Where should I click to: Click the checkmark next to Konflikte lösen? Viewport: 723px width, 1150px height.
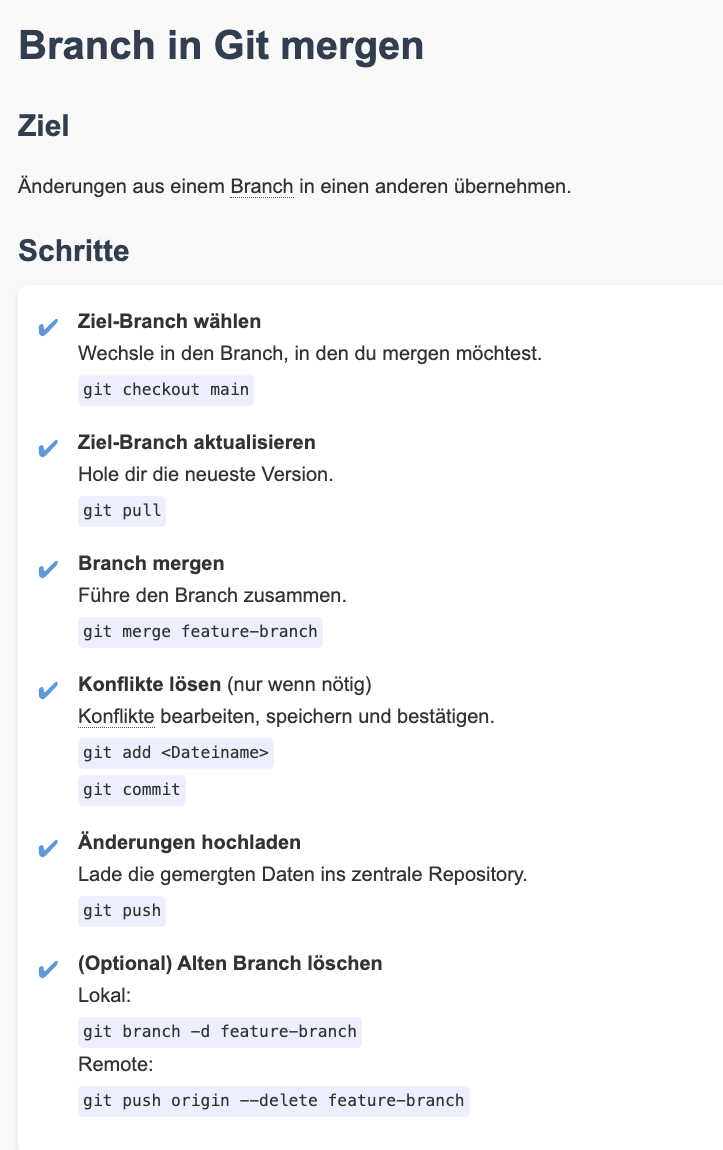(47, 691)
